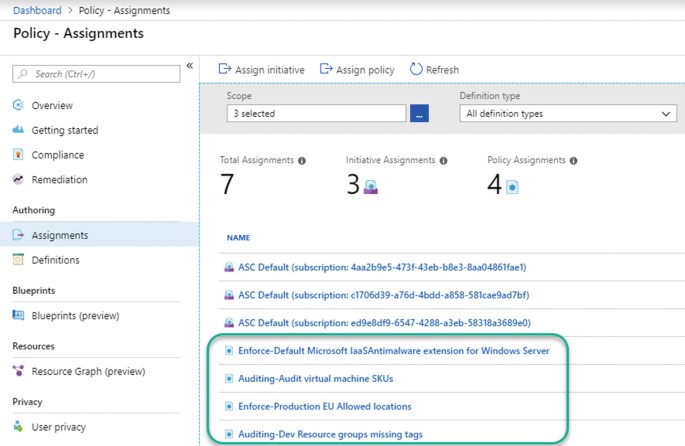Go to Dashboard via breadcrumb

coord(38,11)
